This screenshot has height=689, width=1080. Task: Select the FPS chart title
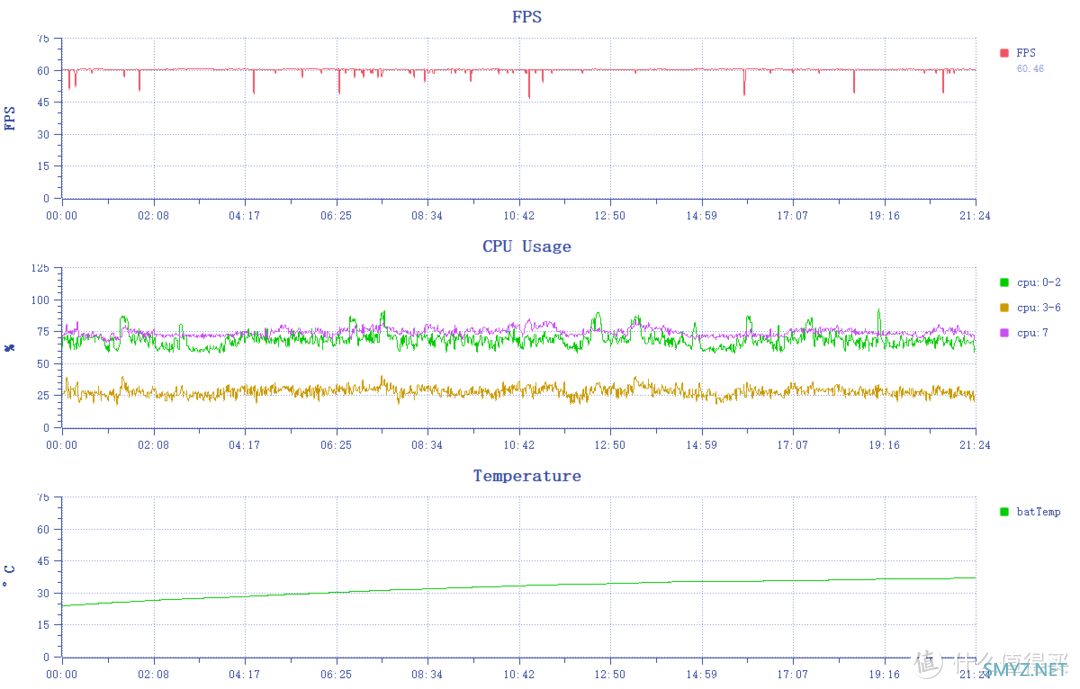(x=527, y=17)
